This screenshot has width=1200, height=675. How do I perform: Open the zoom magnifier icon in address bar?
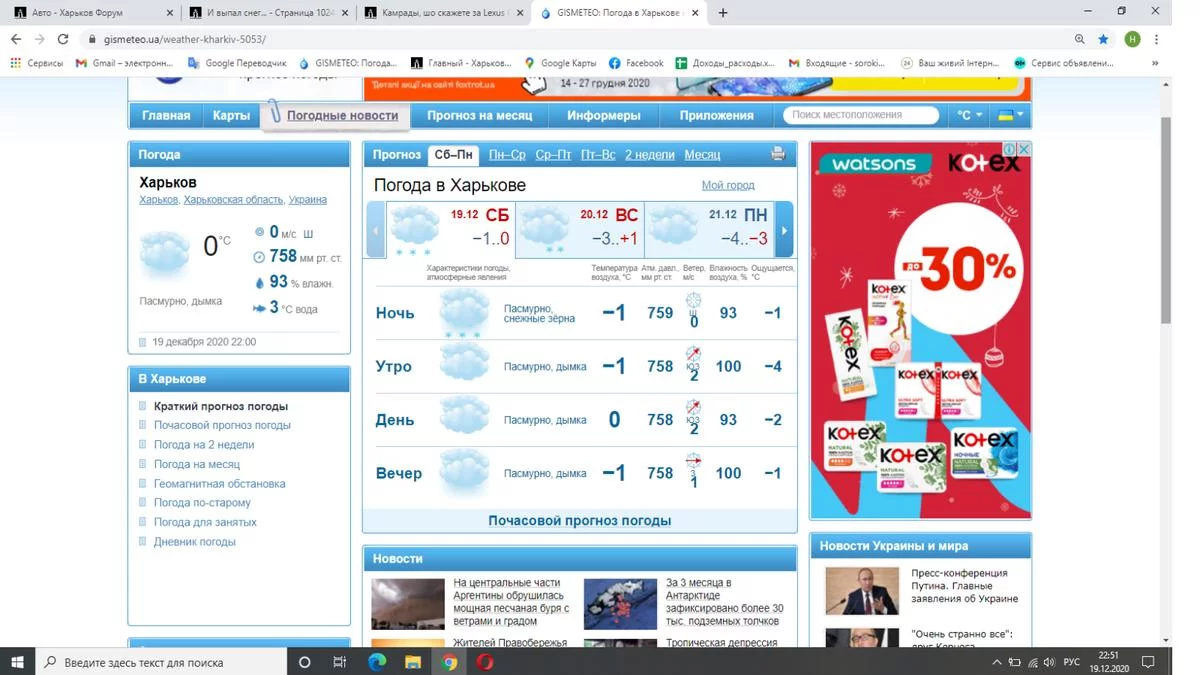click(x=1080, y=39)
